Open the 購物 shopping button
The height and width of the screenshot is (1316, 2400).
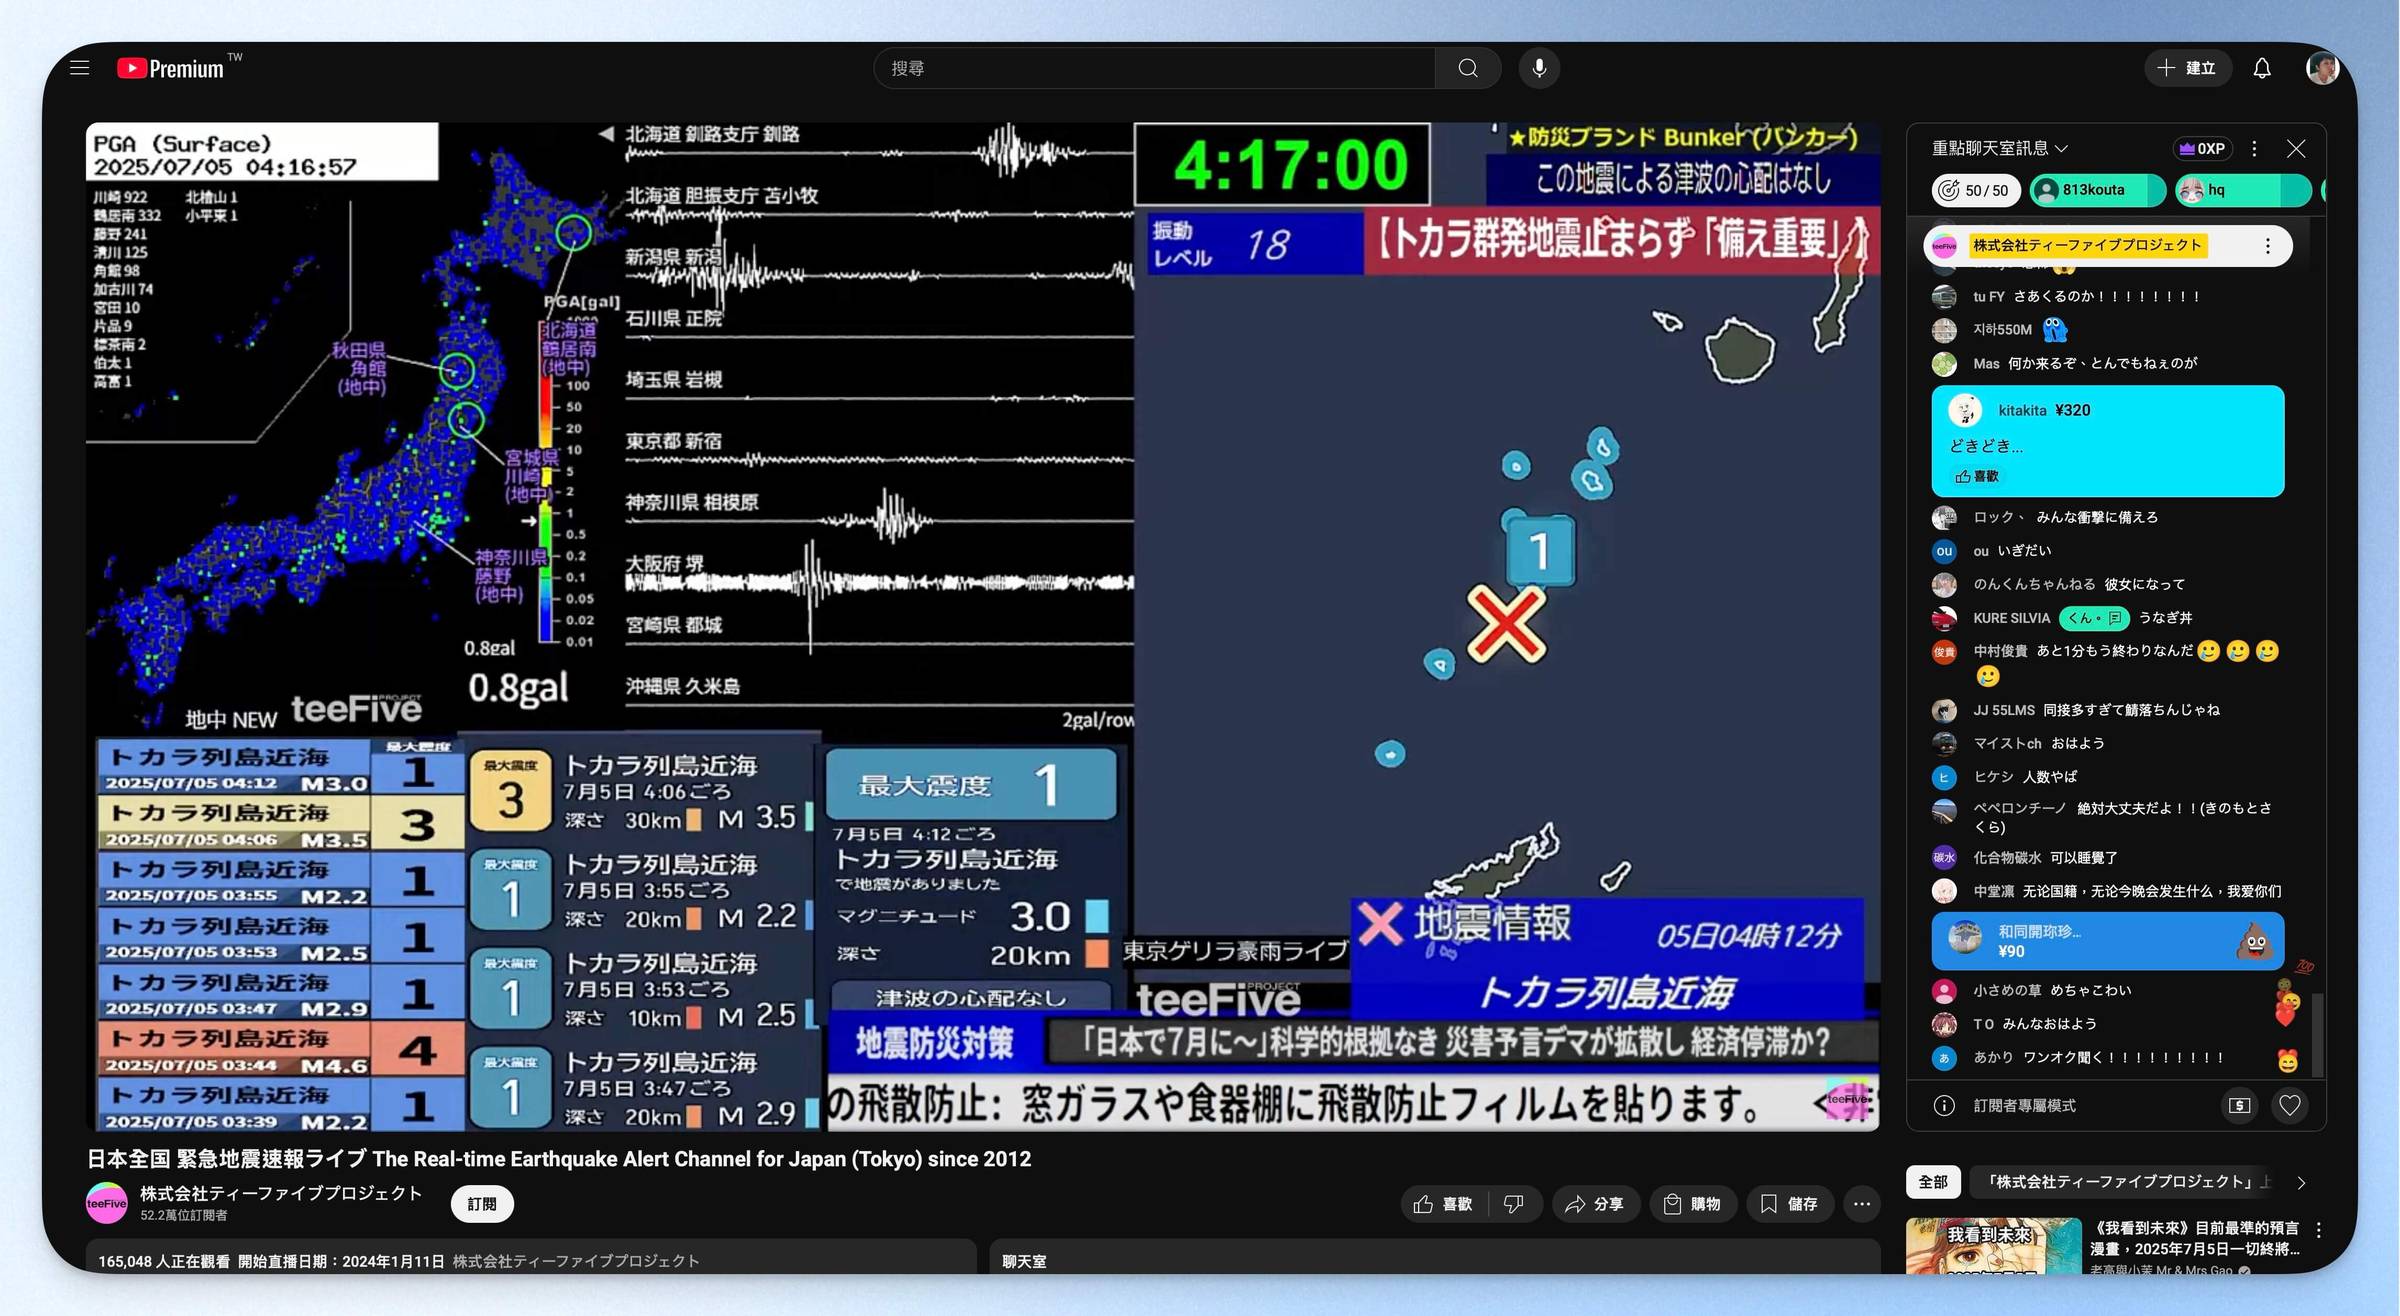coord(1692,1204)
